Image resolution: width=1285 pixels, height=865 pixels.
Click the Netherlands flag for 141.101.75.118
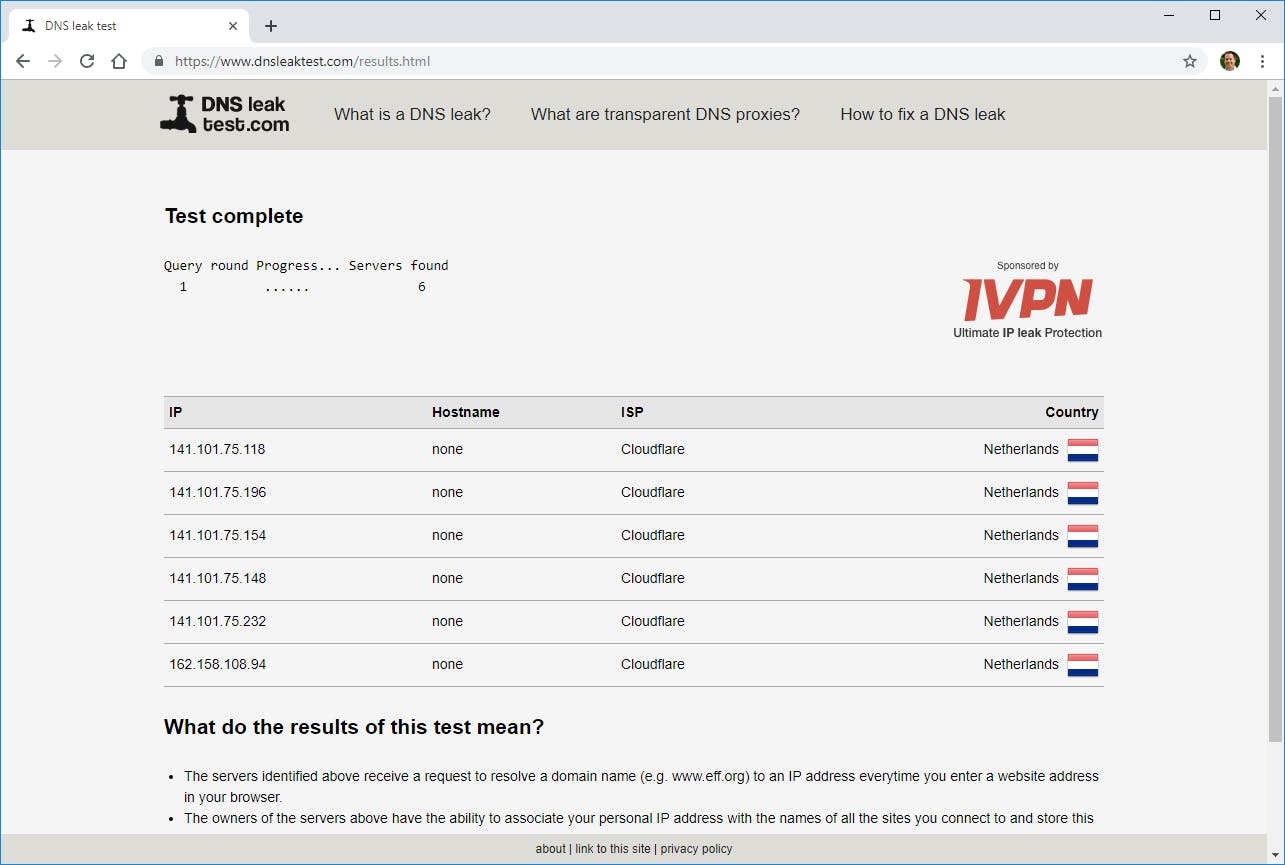1083,450
